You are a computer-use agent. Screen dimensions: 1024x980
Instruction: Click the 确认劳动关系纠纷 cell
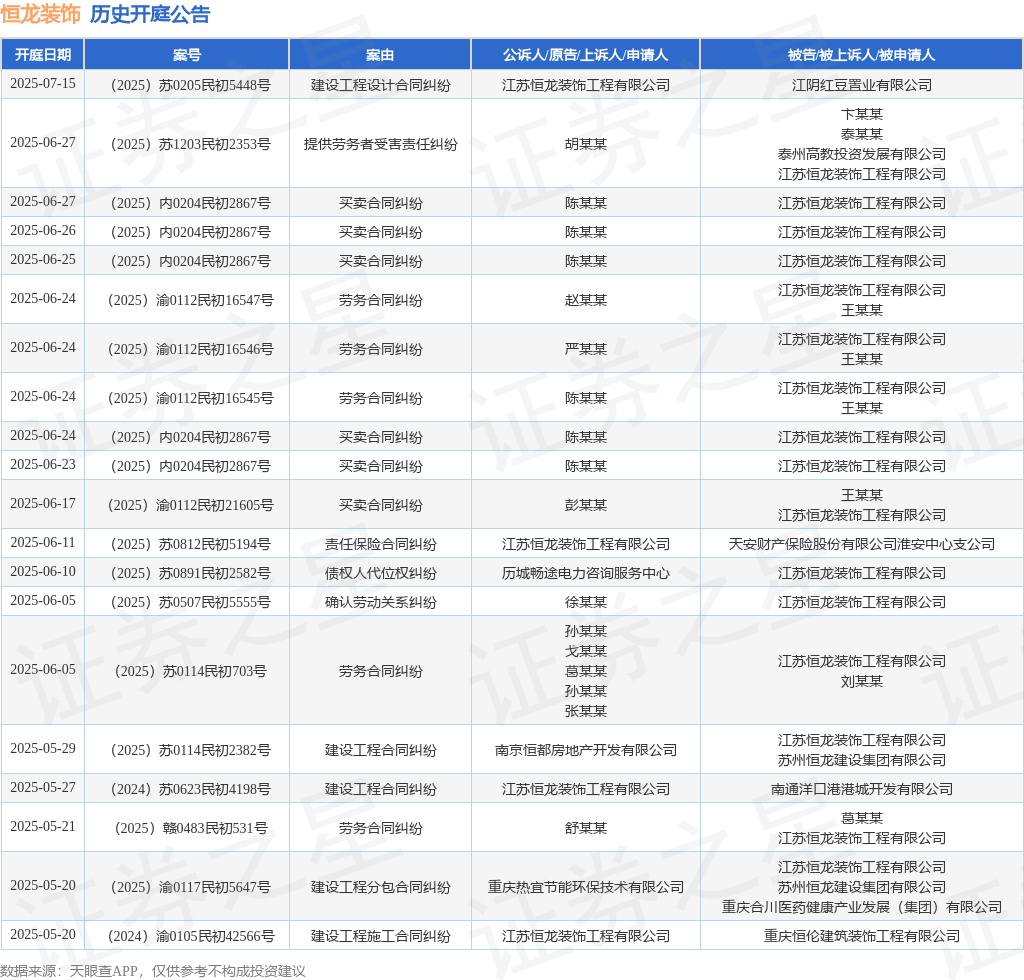[x=380, y=602]
